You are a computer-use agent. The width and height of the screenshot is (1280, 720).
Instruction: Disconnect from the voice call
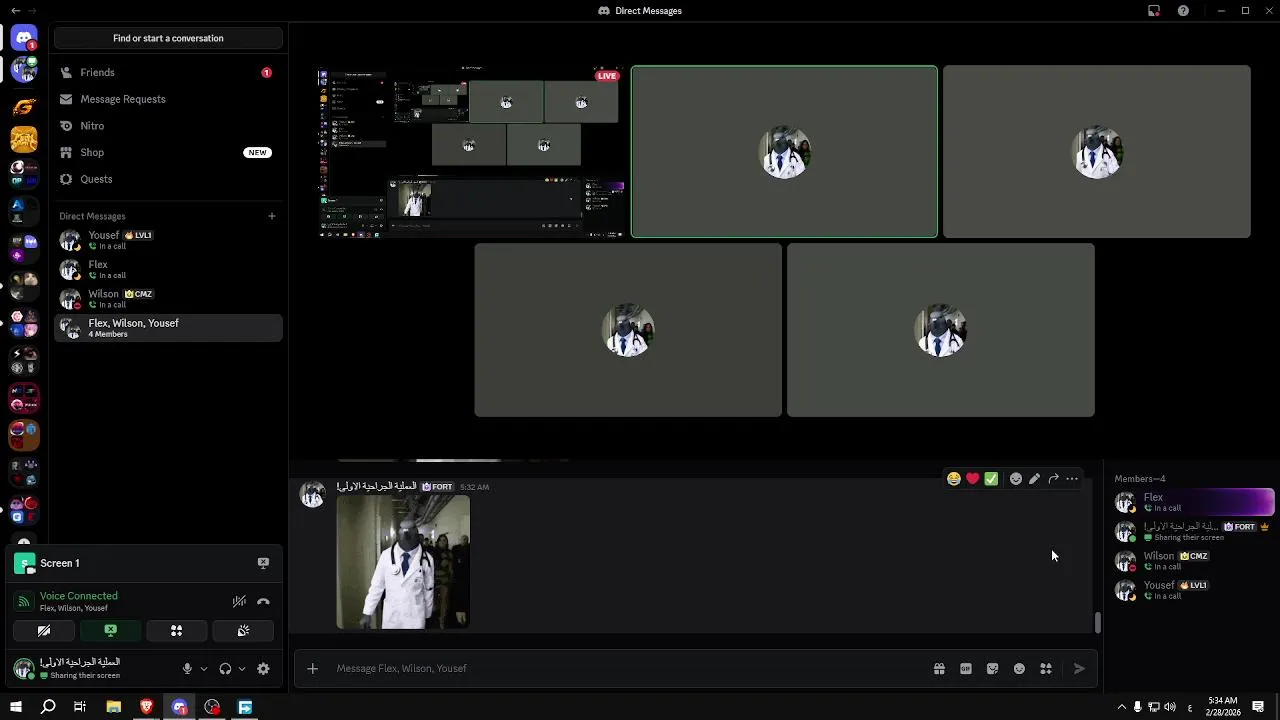click(263, 602)
